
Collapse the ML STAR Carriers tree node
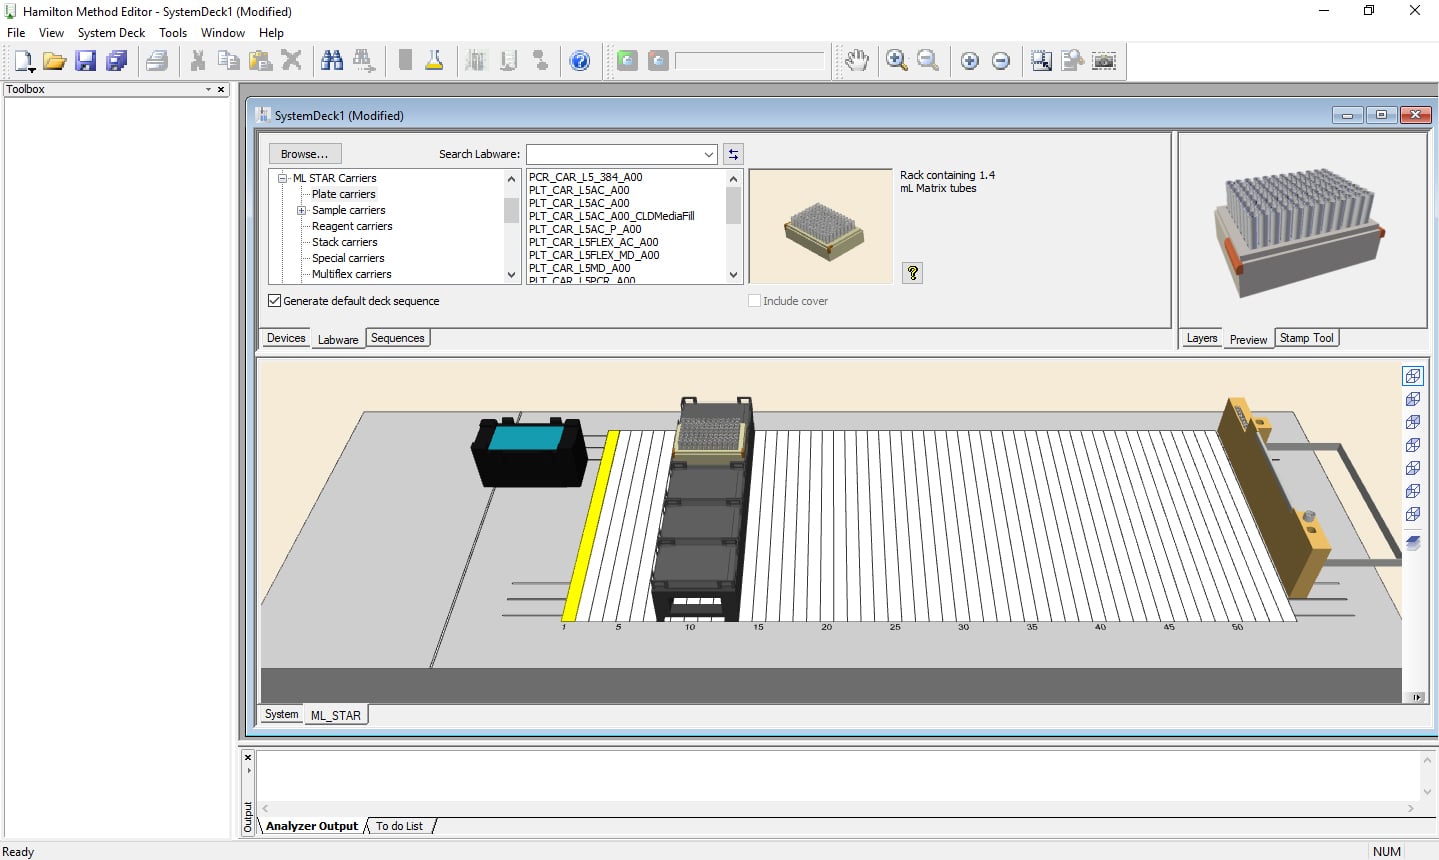click(x=283, y=178)
